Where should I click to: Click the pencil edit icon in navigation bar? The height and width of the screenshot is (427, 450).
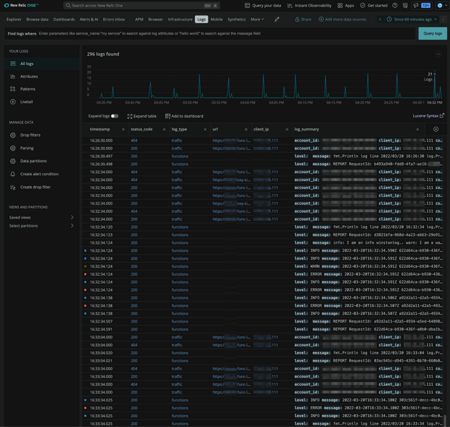coord(277,19)
